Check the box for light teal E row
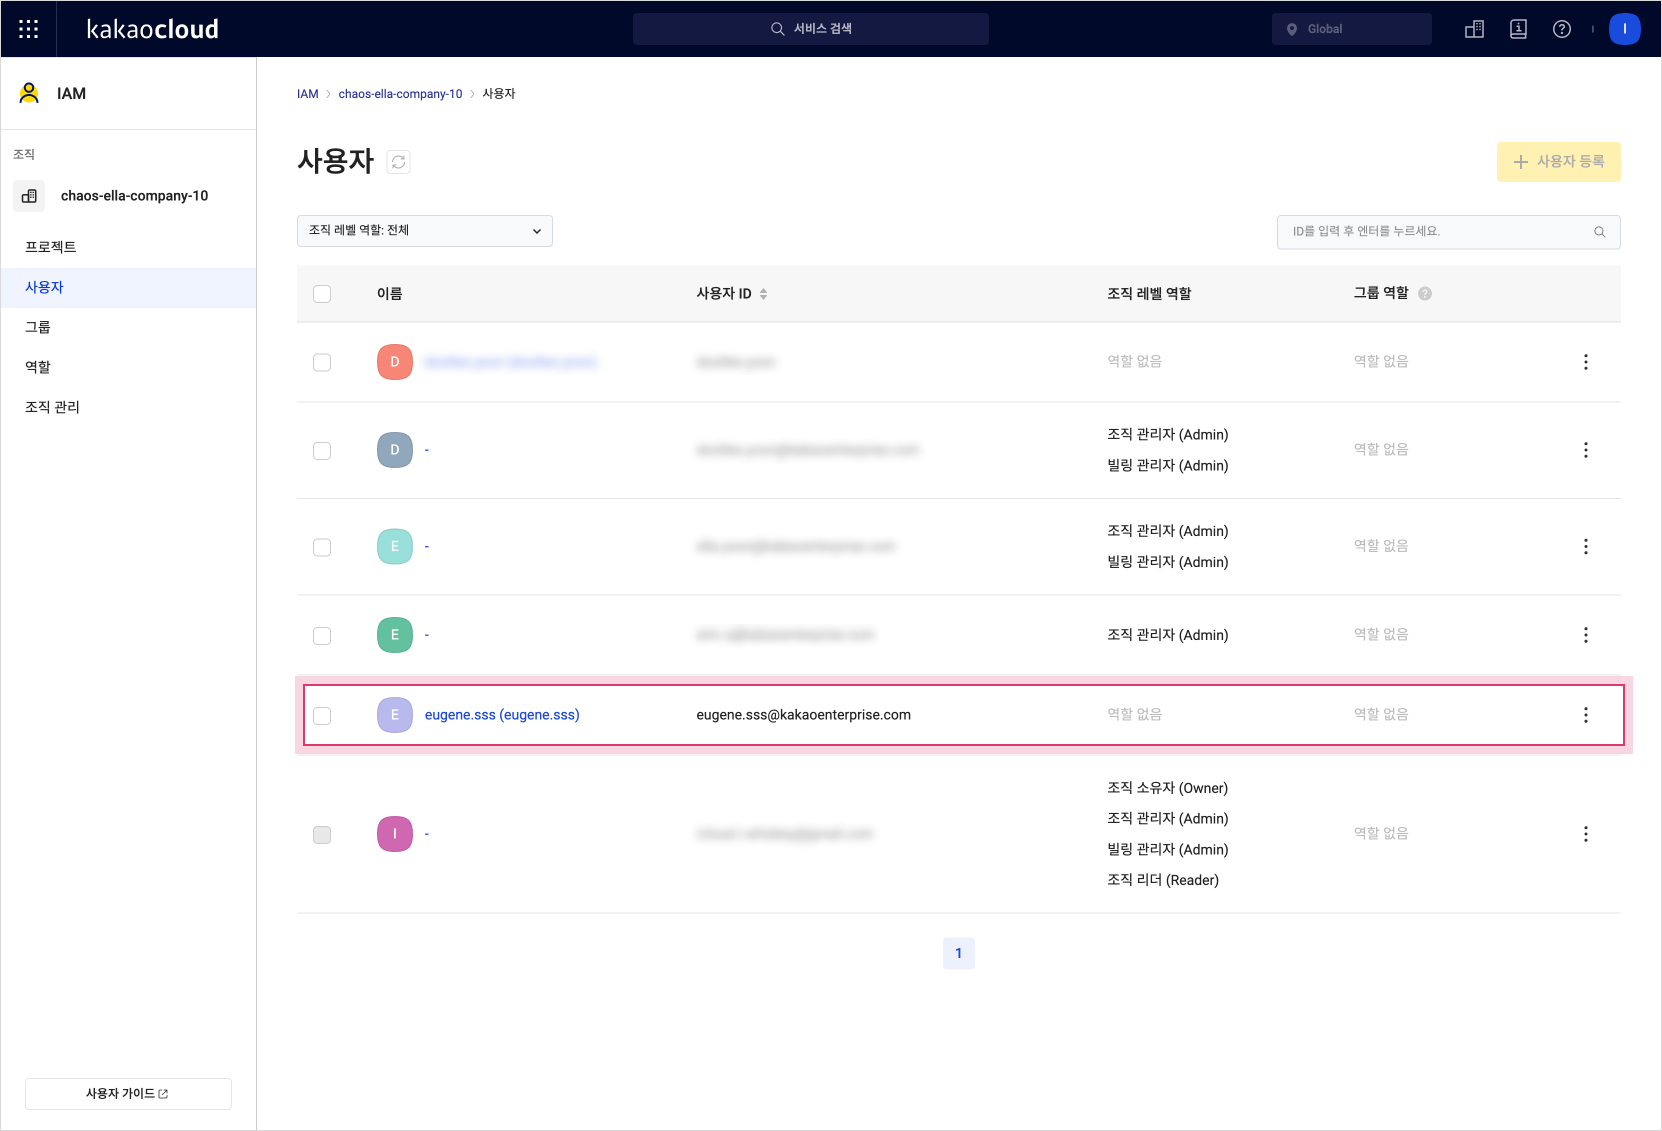 (x=322, y=547)
